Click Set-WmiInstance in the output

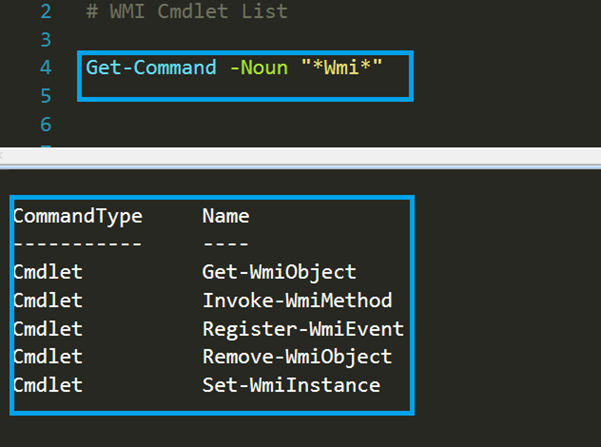pyautogui.click(x=291, y=385)
